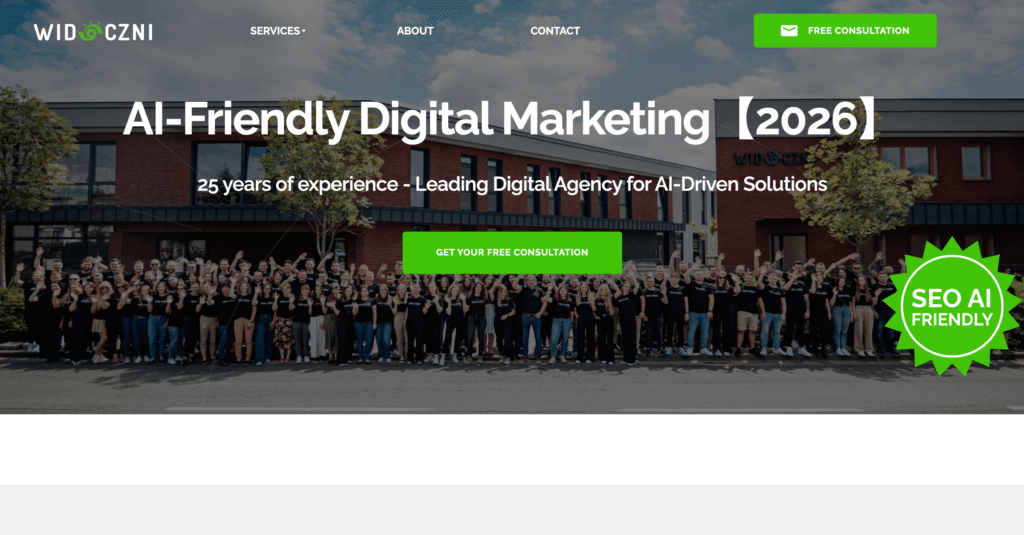This screenshot has height=535, width=1024.
Task: Click the Free Consultation header button
Action: [x=845, y=31]
